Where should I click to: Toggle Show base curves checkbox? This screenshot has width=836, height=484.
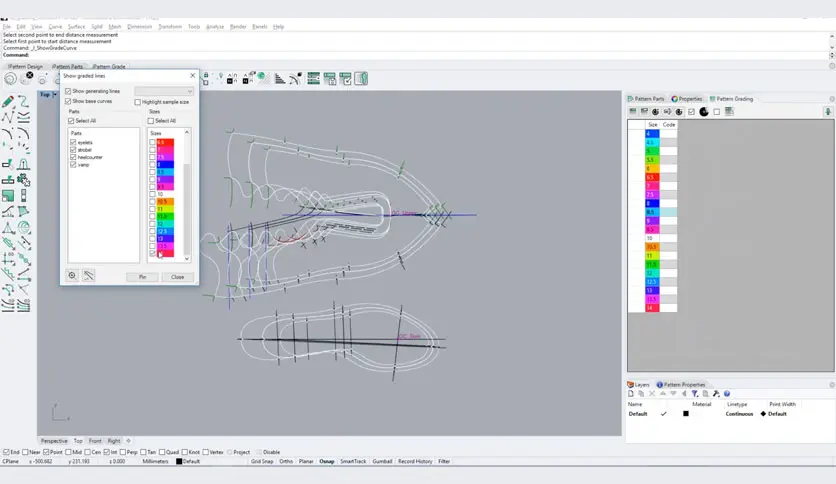point(68,101)
